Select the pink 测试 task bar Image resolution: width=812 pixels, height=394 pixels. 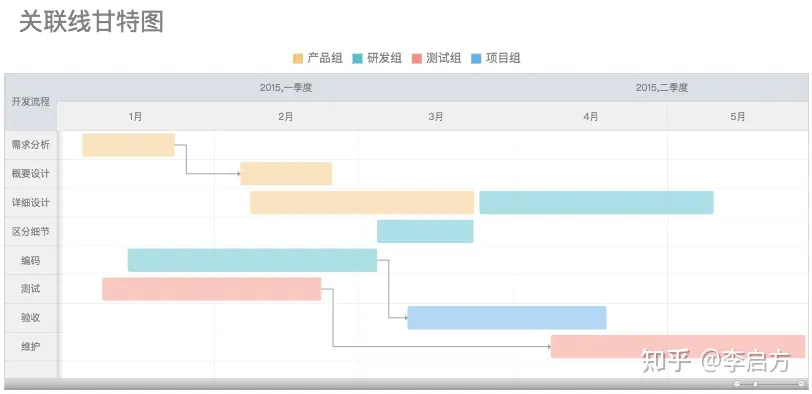click(x=211, y=289)
